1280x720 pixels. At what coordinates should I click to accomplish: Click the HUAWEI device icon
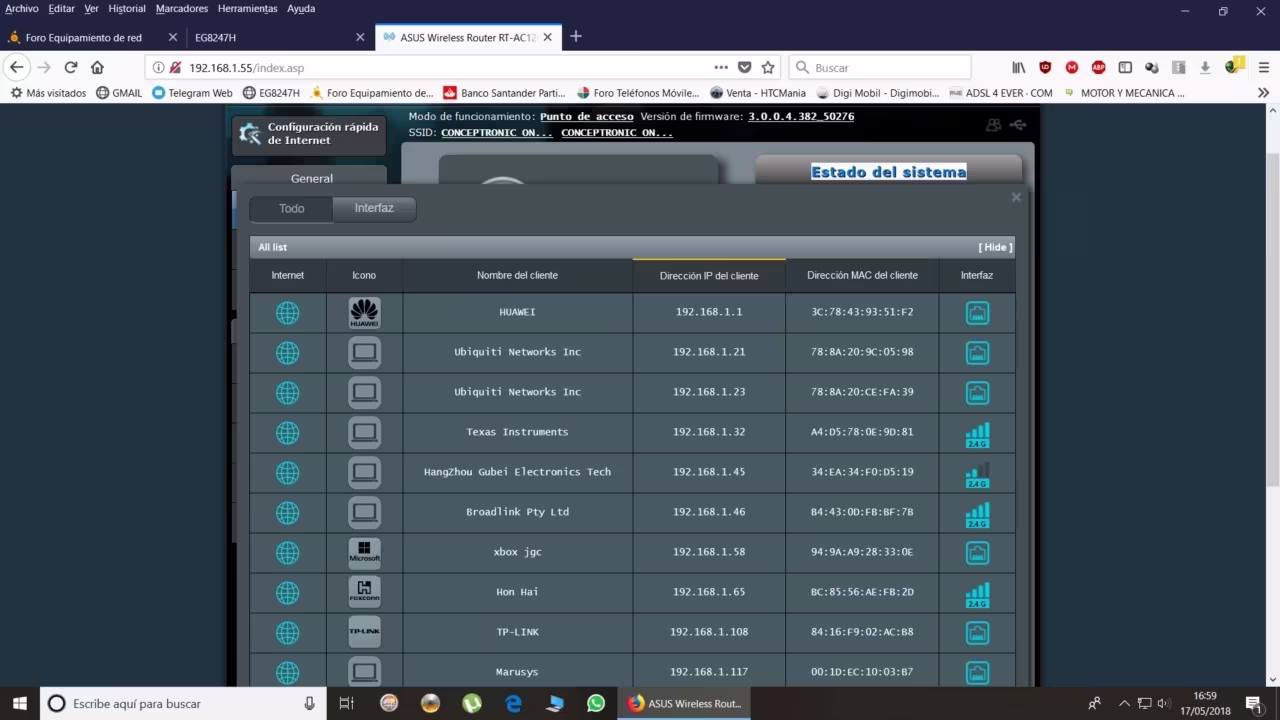pos(364,313)
